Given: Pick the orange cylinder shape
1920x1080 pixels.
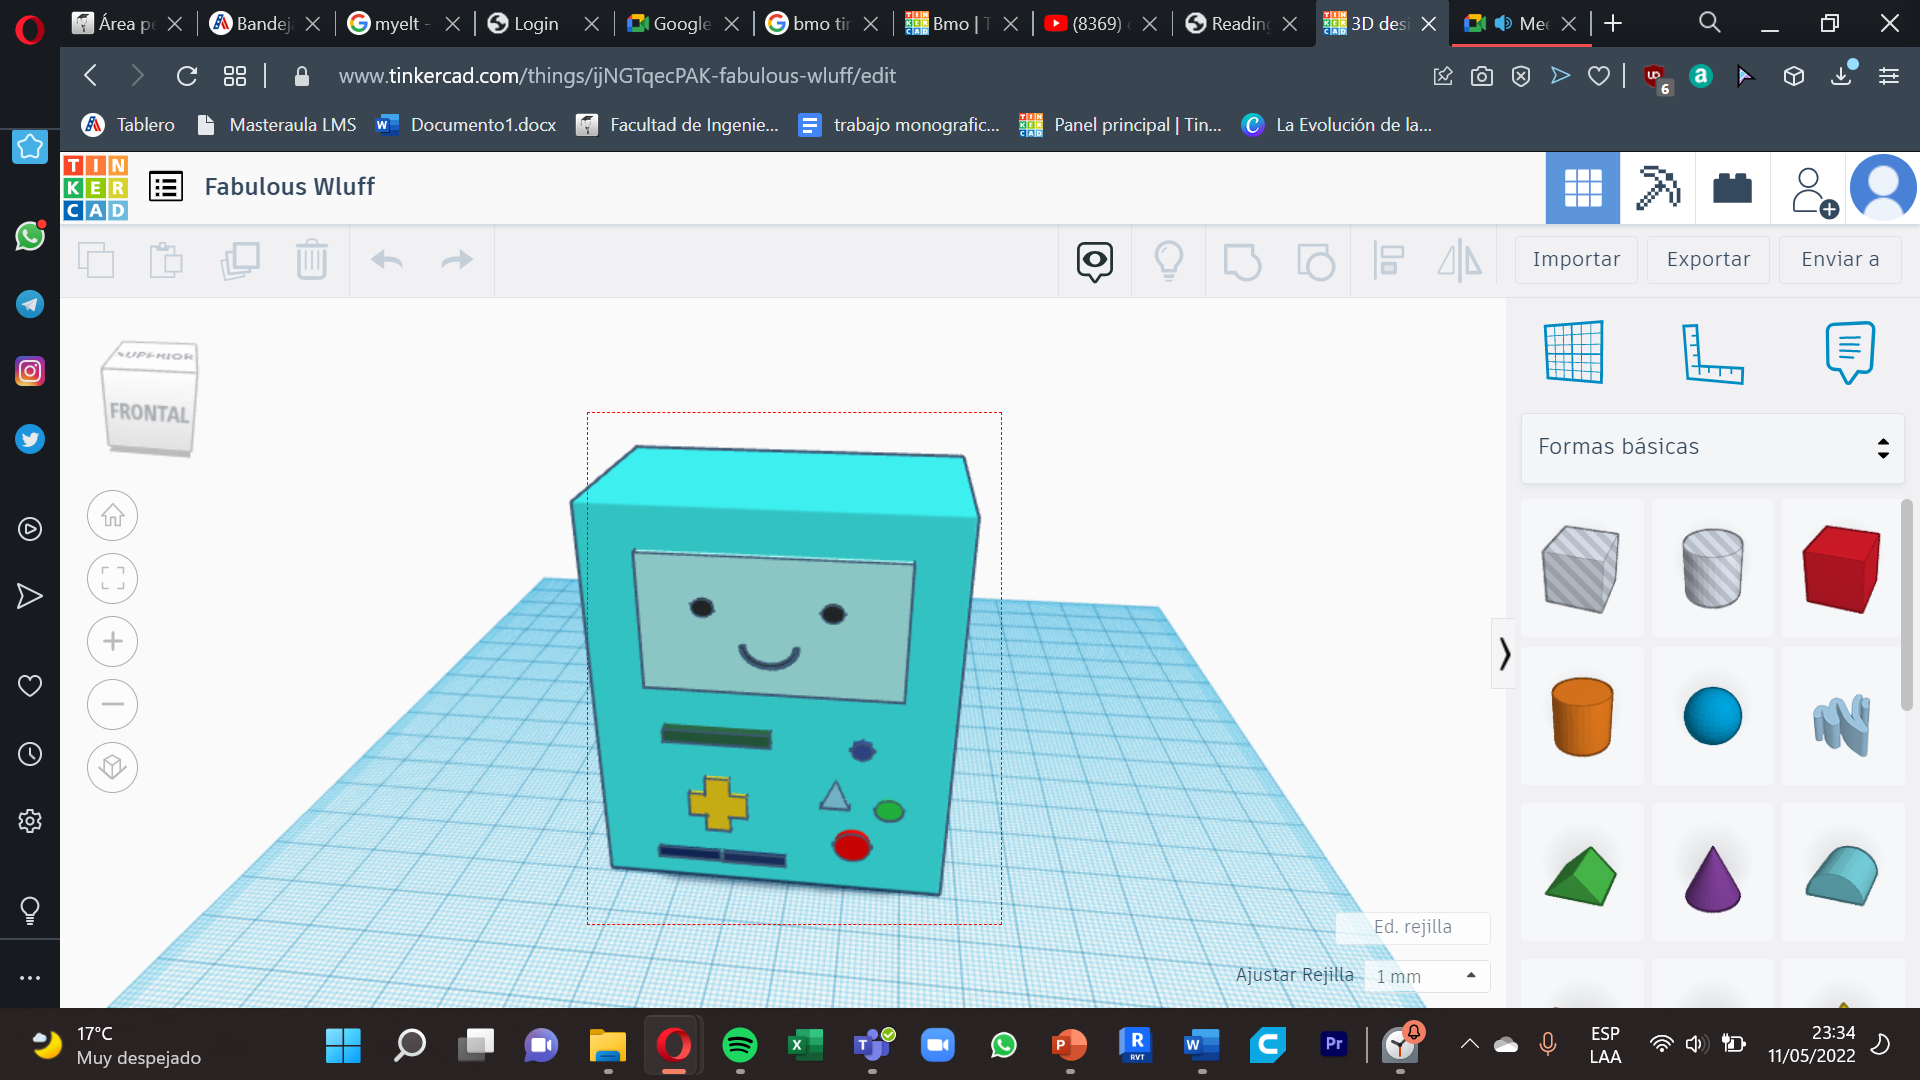Looking at the screenshot, I should pos(1582,716).
